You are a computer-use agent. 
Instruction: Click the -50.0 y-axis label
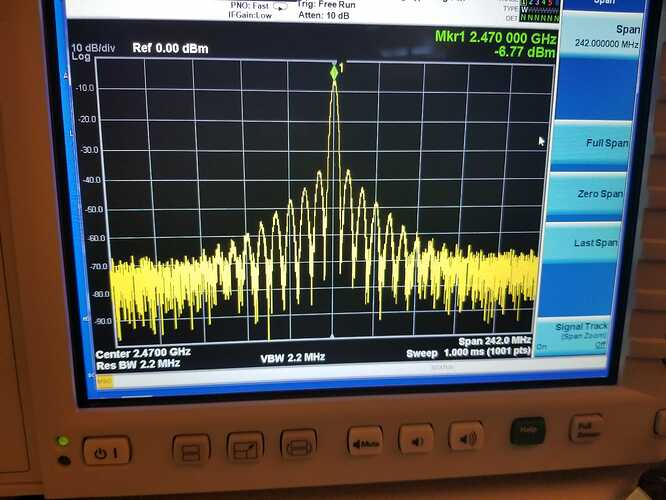pyautogui.click(x=94, y=209)
